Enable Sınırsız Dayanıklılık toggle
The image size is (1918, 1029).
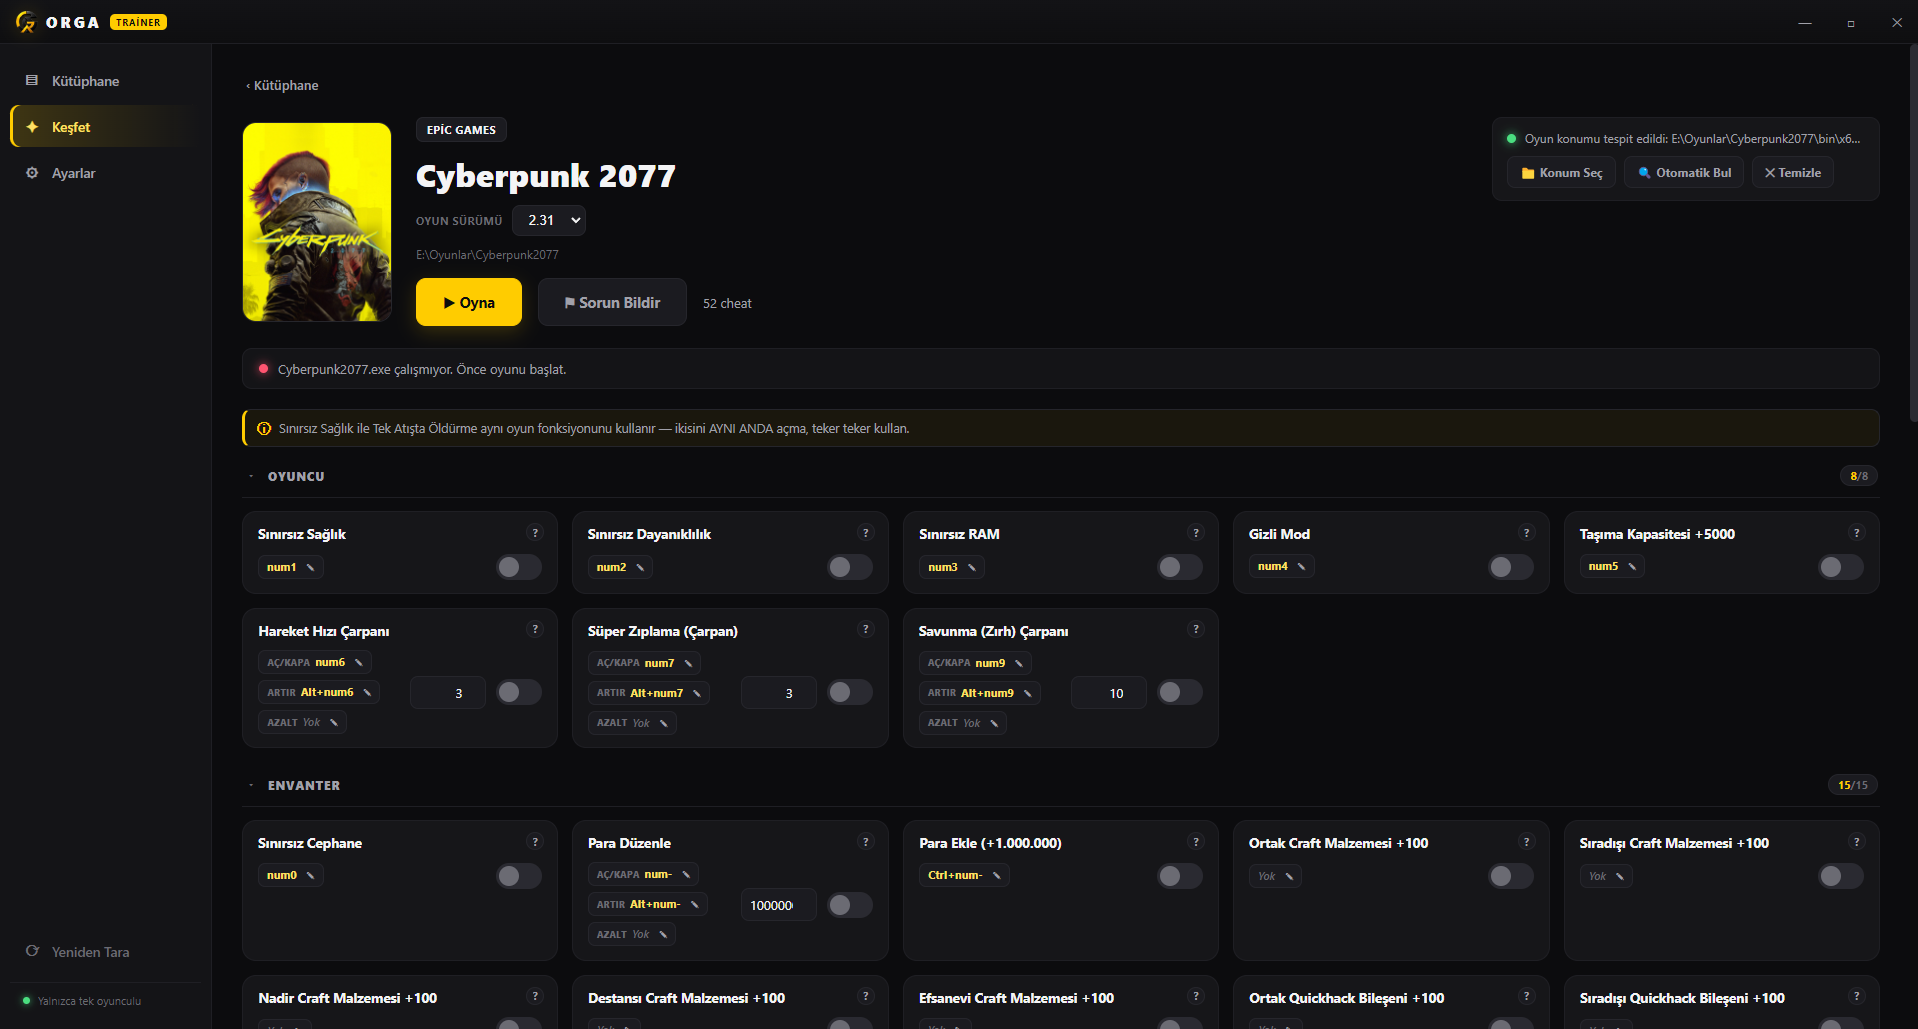coord(850,567)
